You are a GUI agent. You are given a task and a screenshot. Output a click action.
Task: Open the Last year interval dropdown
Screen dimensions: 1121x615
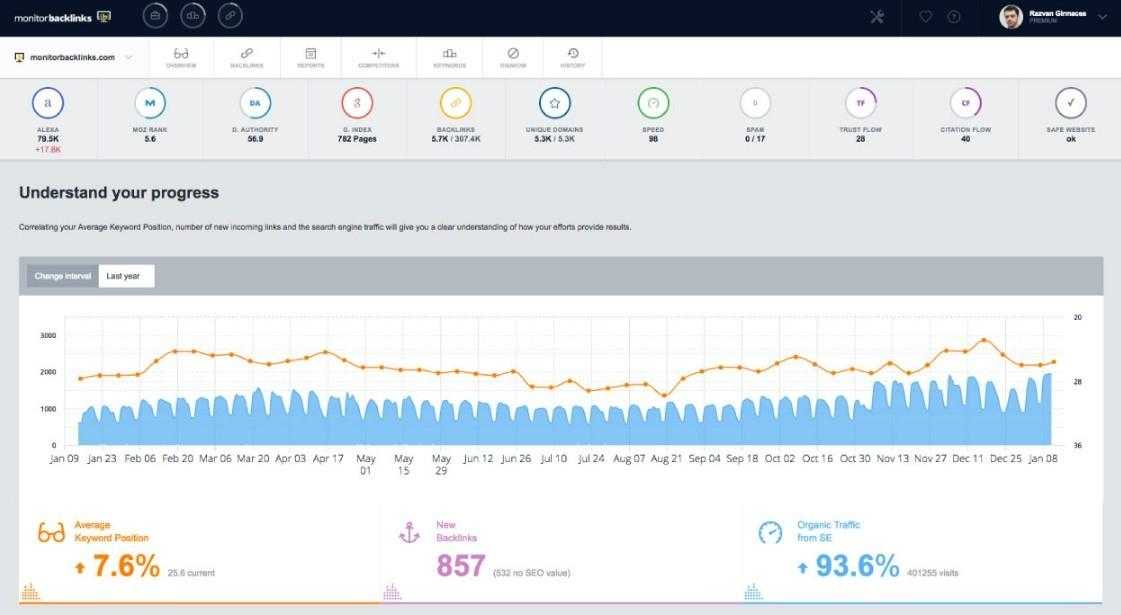click(126, 276)
